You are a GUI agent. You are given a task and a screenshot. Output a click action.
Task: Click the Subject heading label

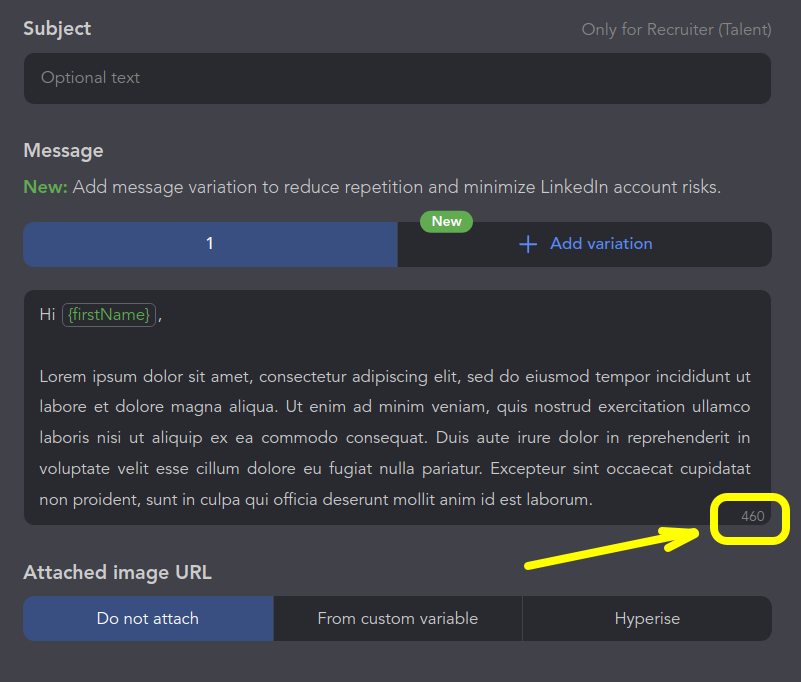pyautogui.click(x=57, y=29)
